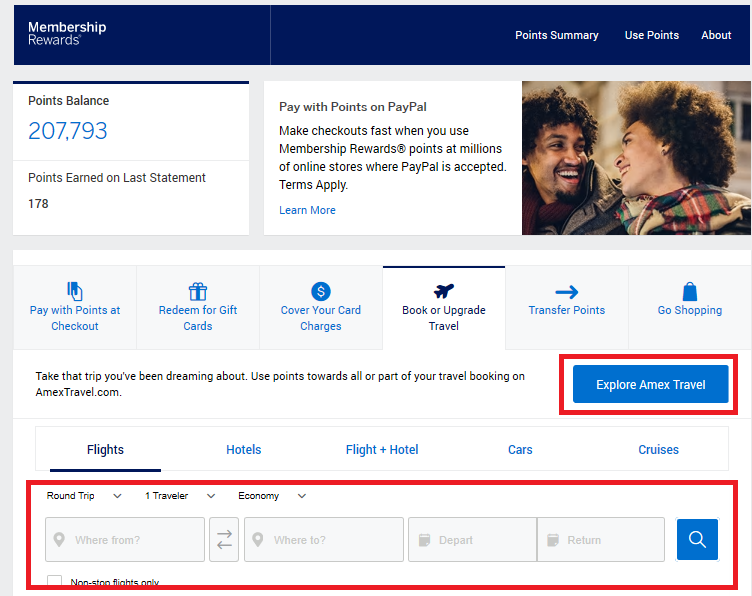
Task: Switch to the Hotels tab
Action: [x=244, y=450]
